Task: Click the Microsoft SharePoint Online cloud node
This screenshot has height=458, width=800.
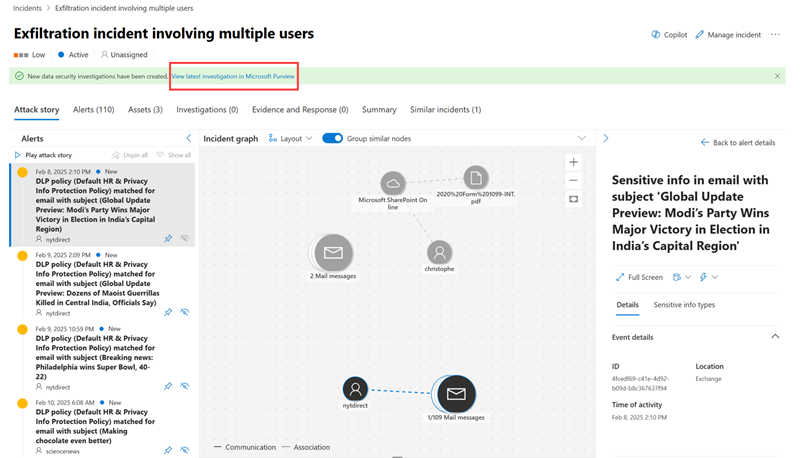Action: 393,183
